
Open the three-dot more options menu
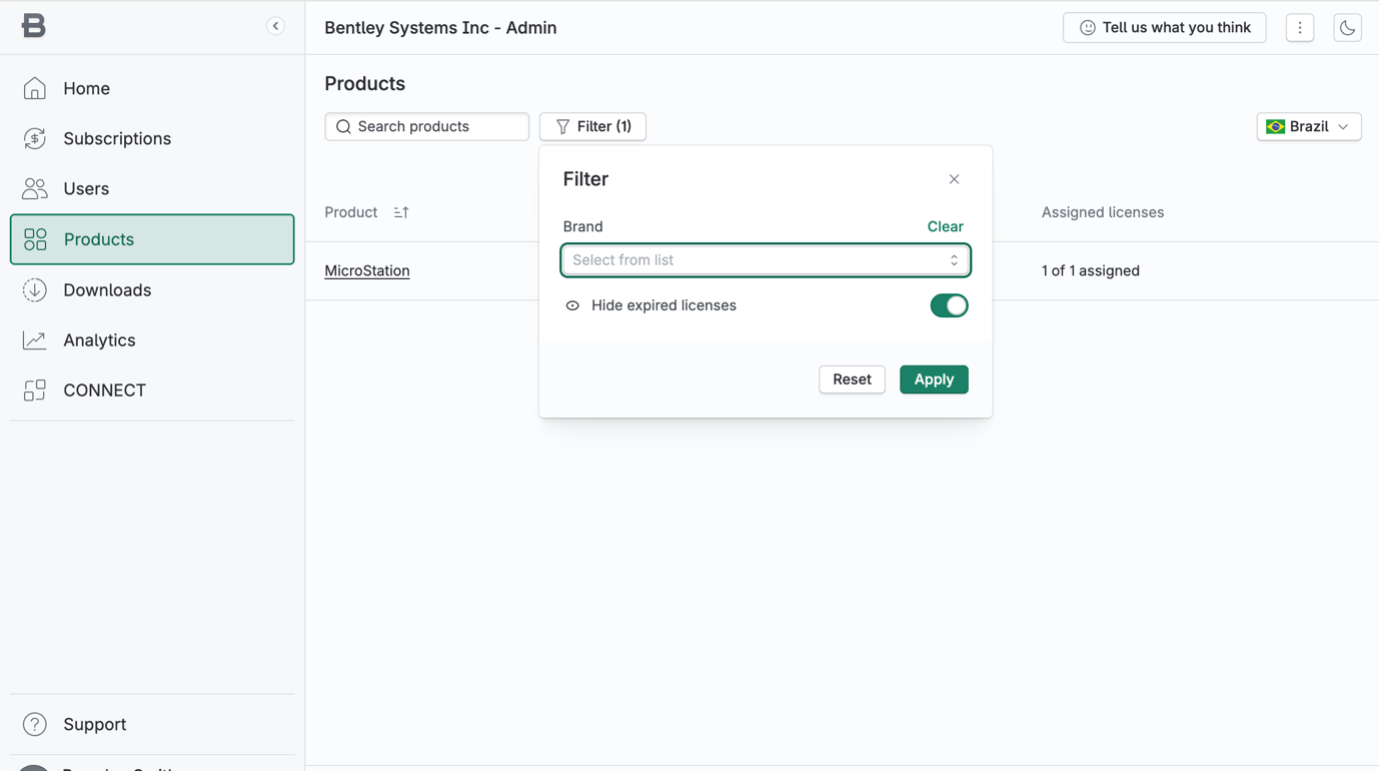coord(1304,28)
